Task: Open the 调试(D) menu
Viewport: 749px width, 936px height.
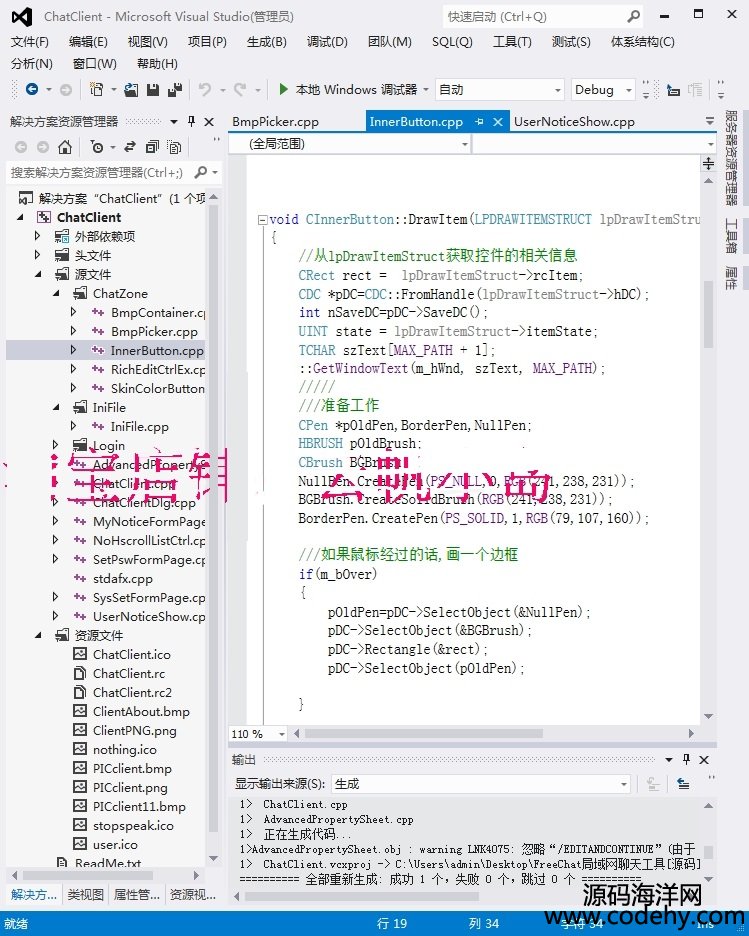Action: click(x=327, y=42)
